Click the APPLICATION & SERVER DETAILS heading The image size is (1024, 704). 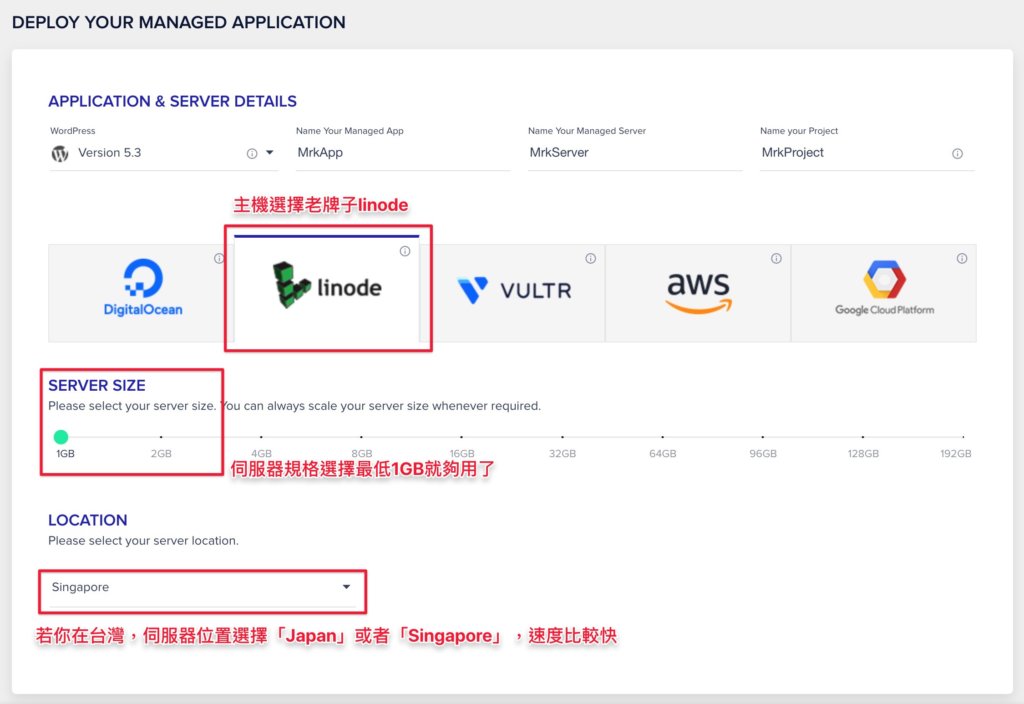pyautogui.click(x=172, y=101)
